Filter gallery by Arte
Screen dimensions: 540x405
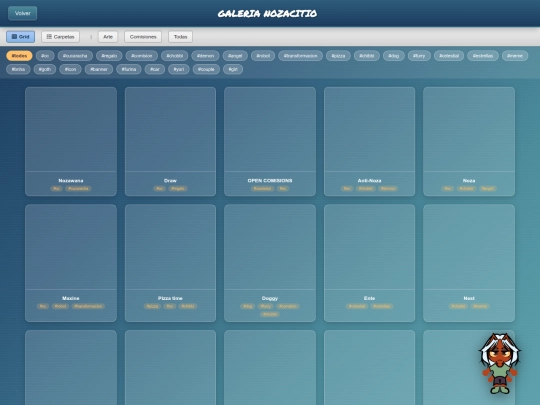(108, 37)
